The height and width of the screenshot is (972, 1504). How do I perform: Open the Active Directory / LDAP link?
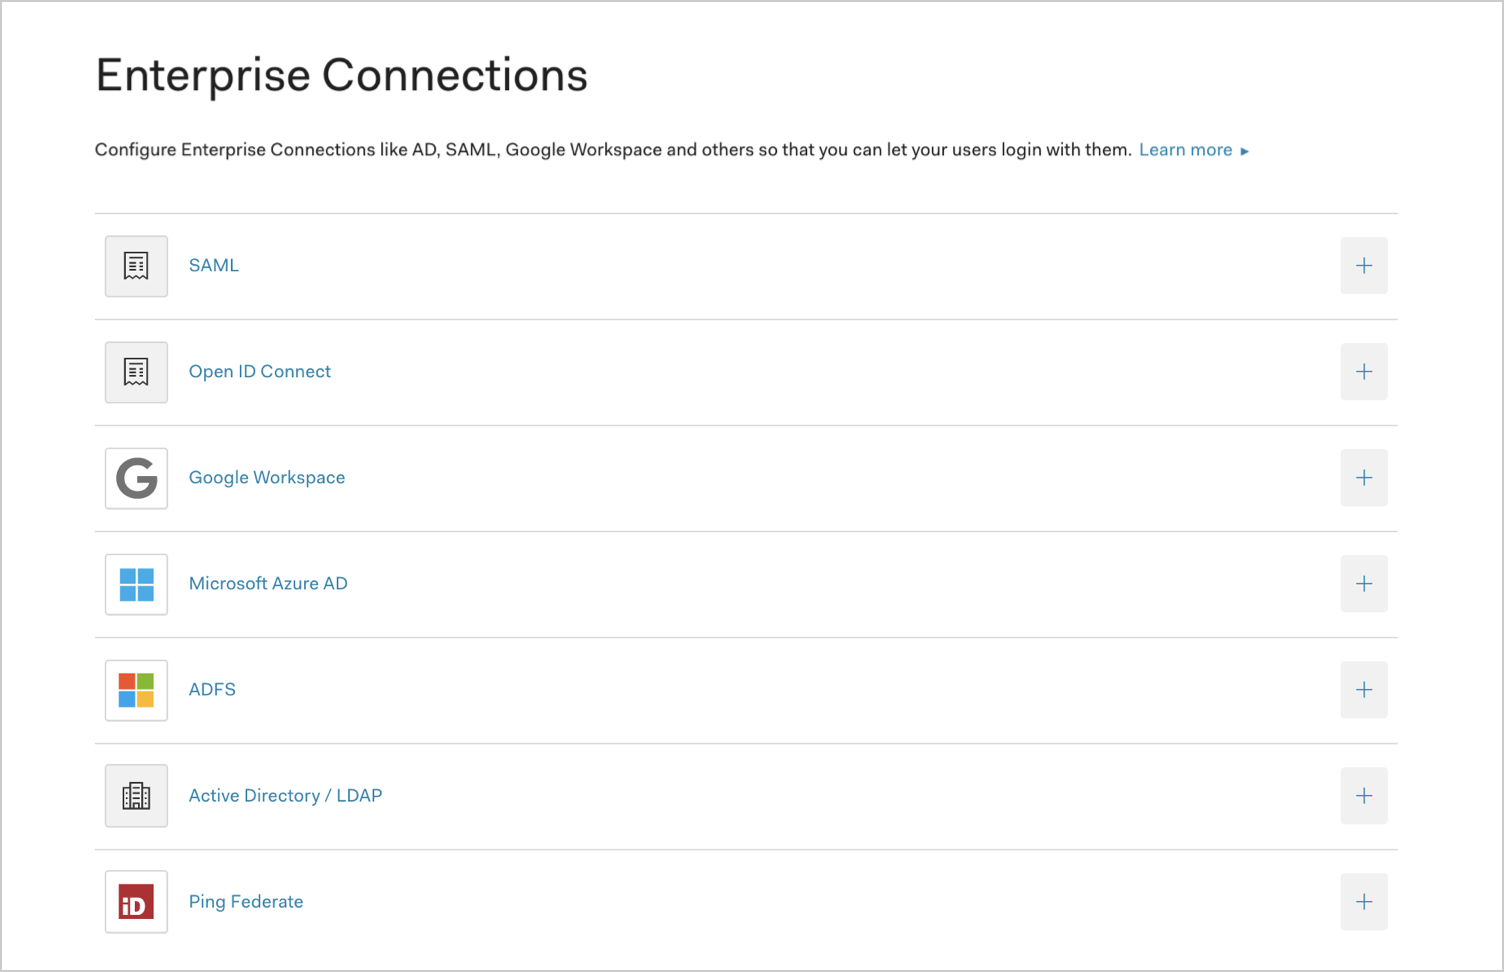(x=285, y=795)
